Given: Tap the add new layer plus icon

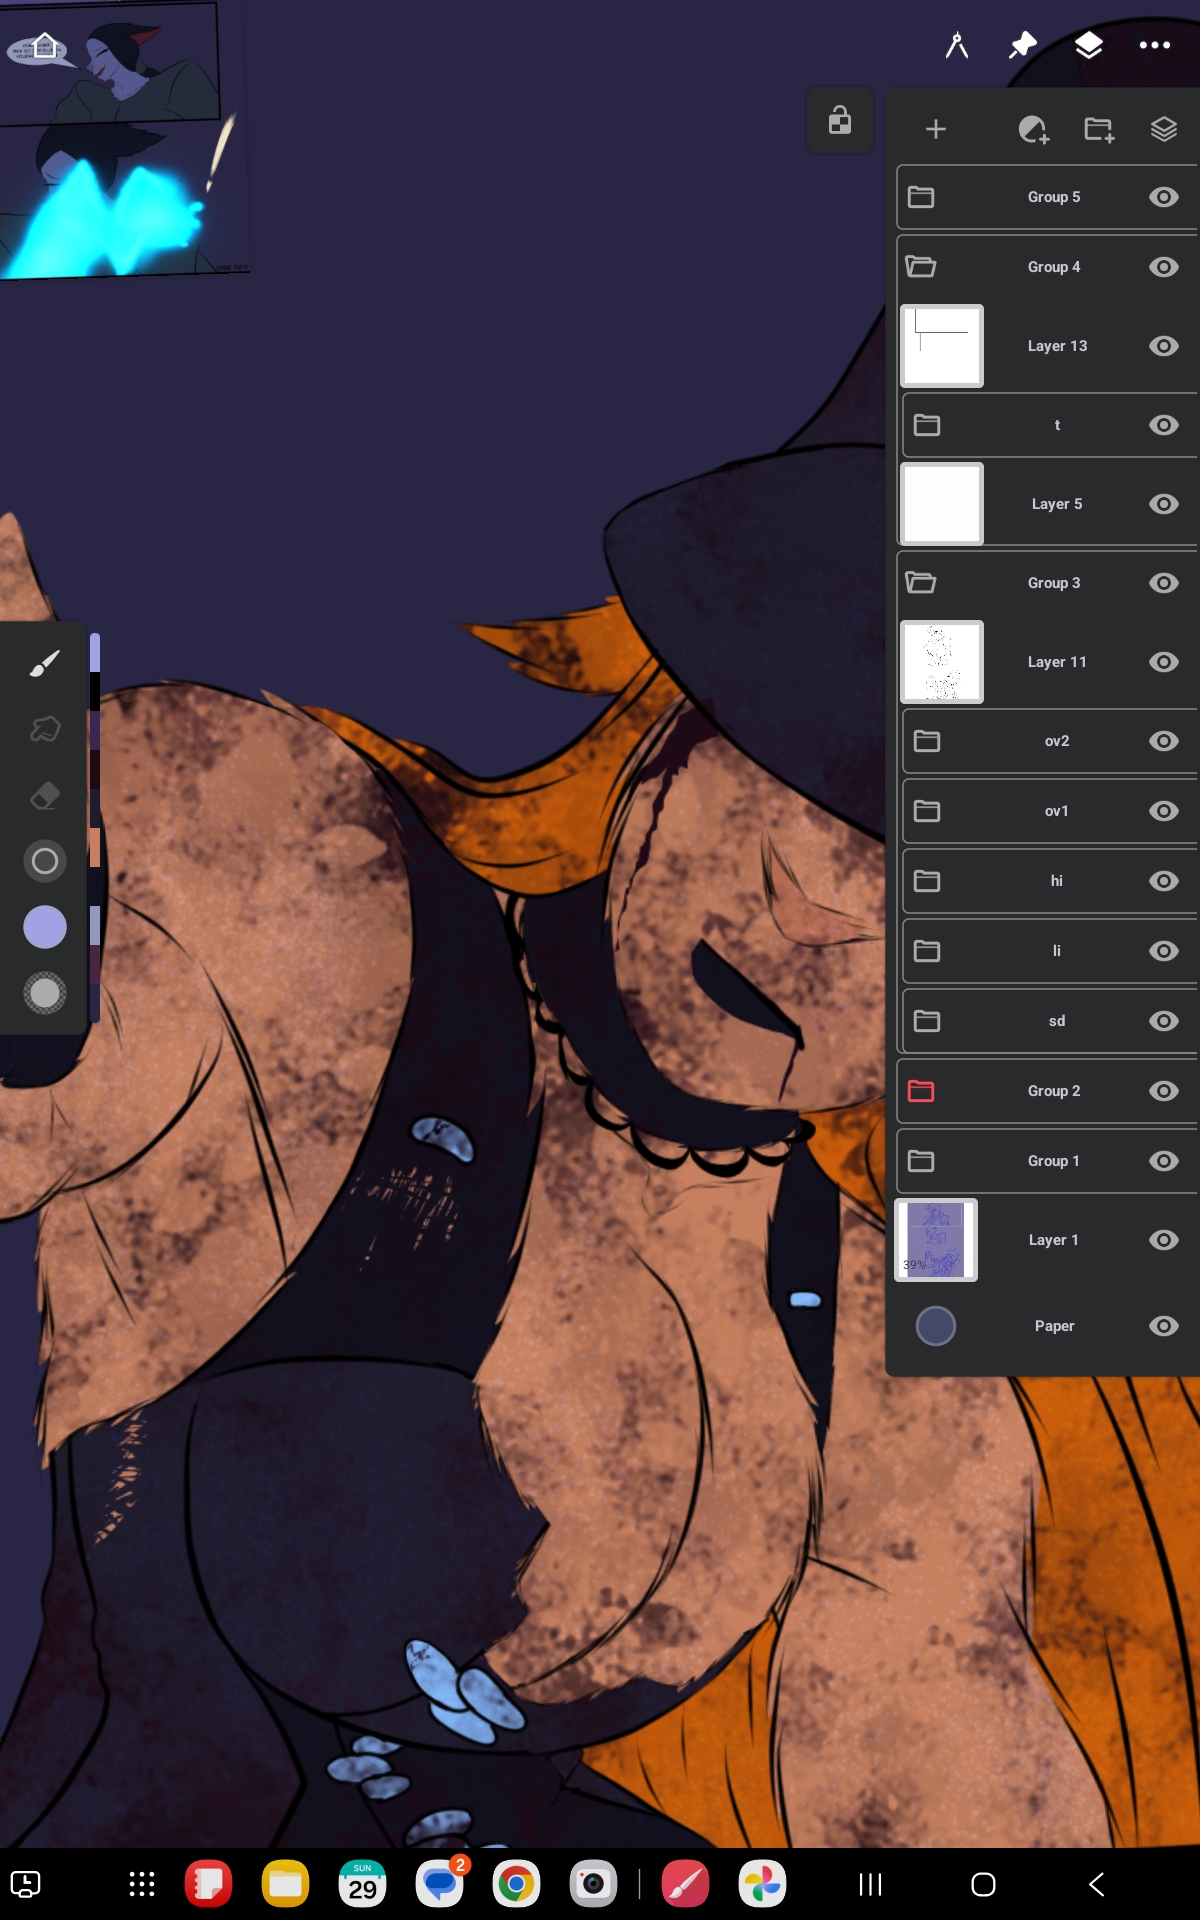Looking at the screenshot, I should [935, 129].
